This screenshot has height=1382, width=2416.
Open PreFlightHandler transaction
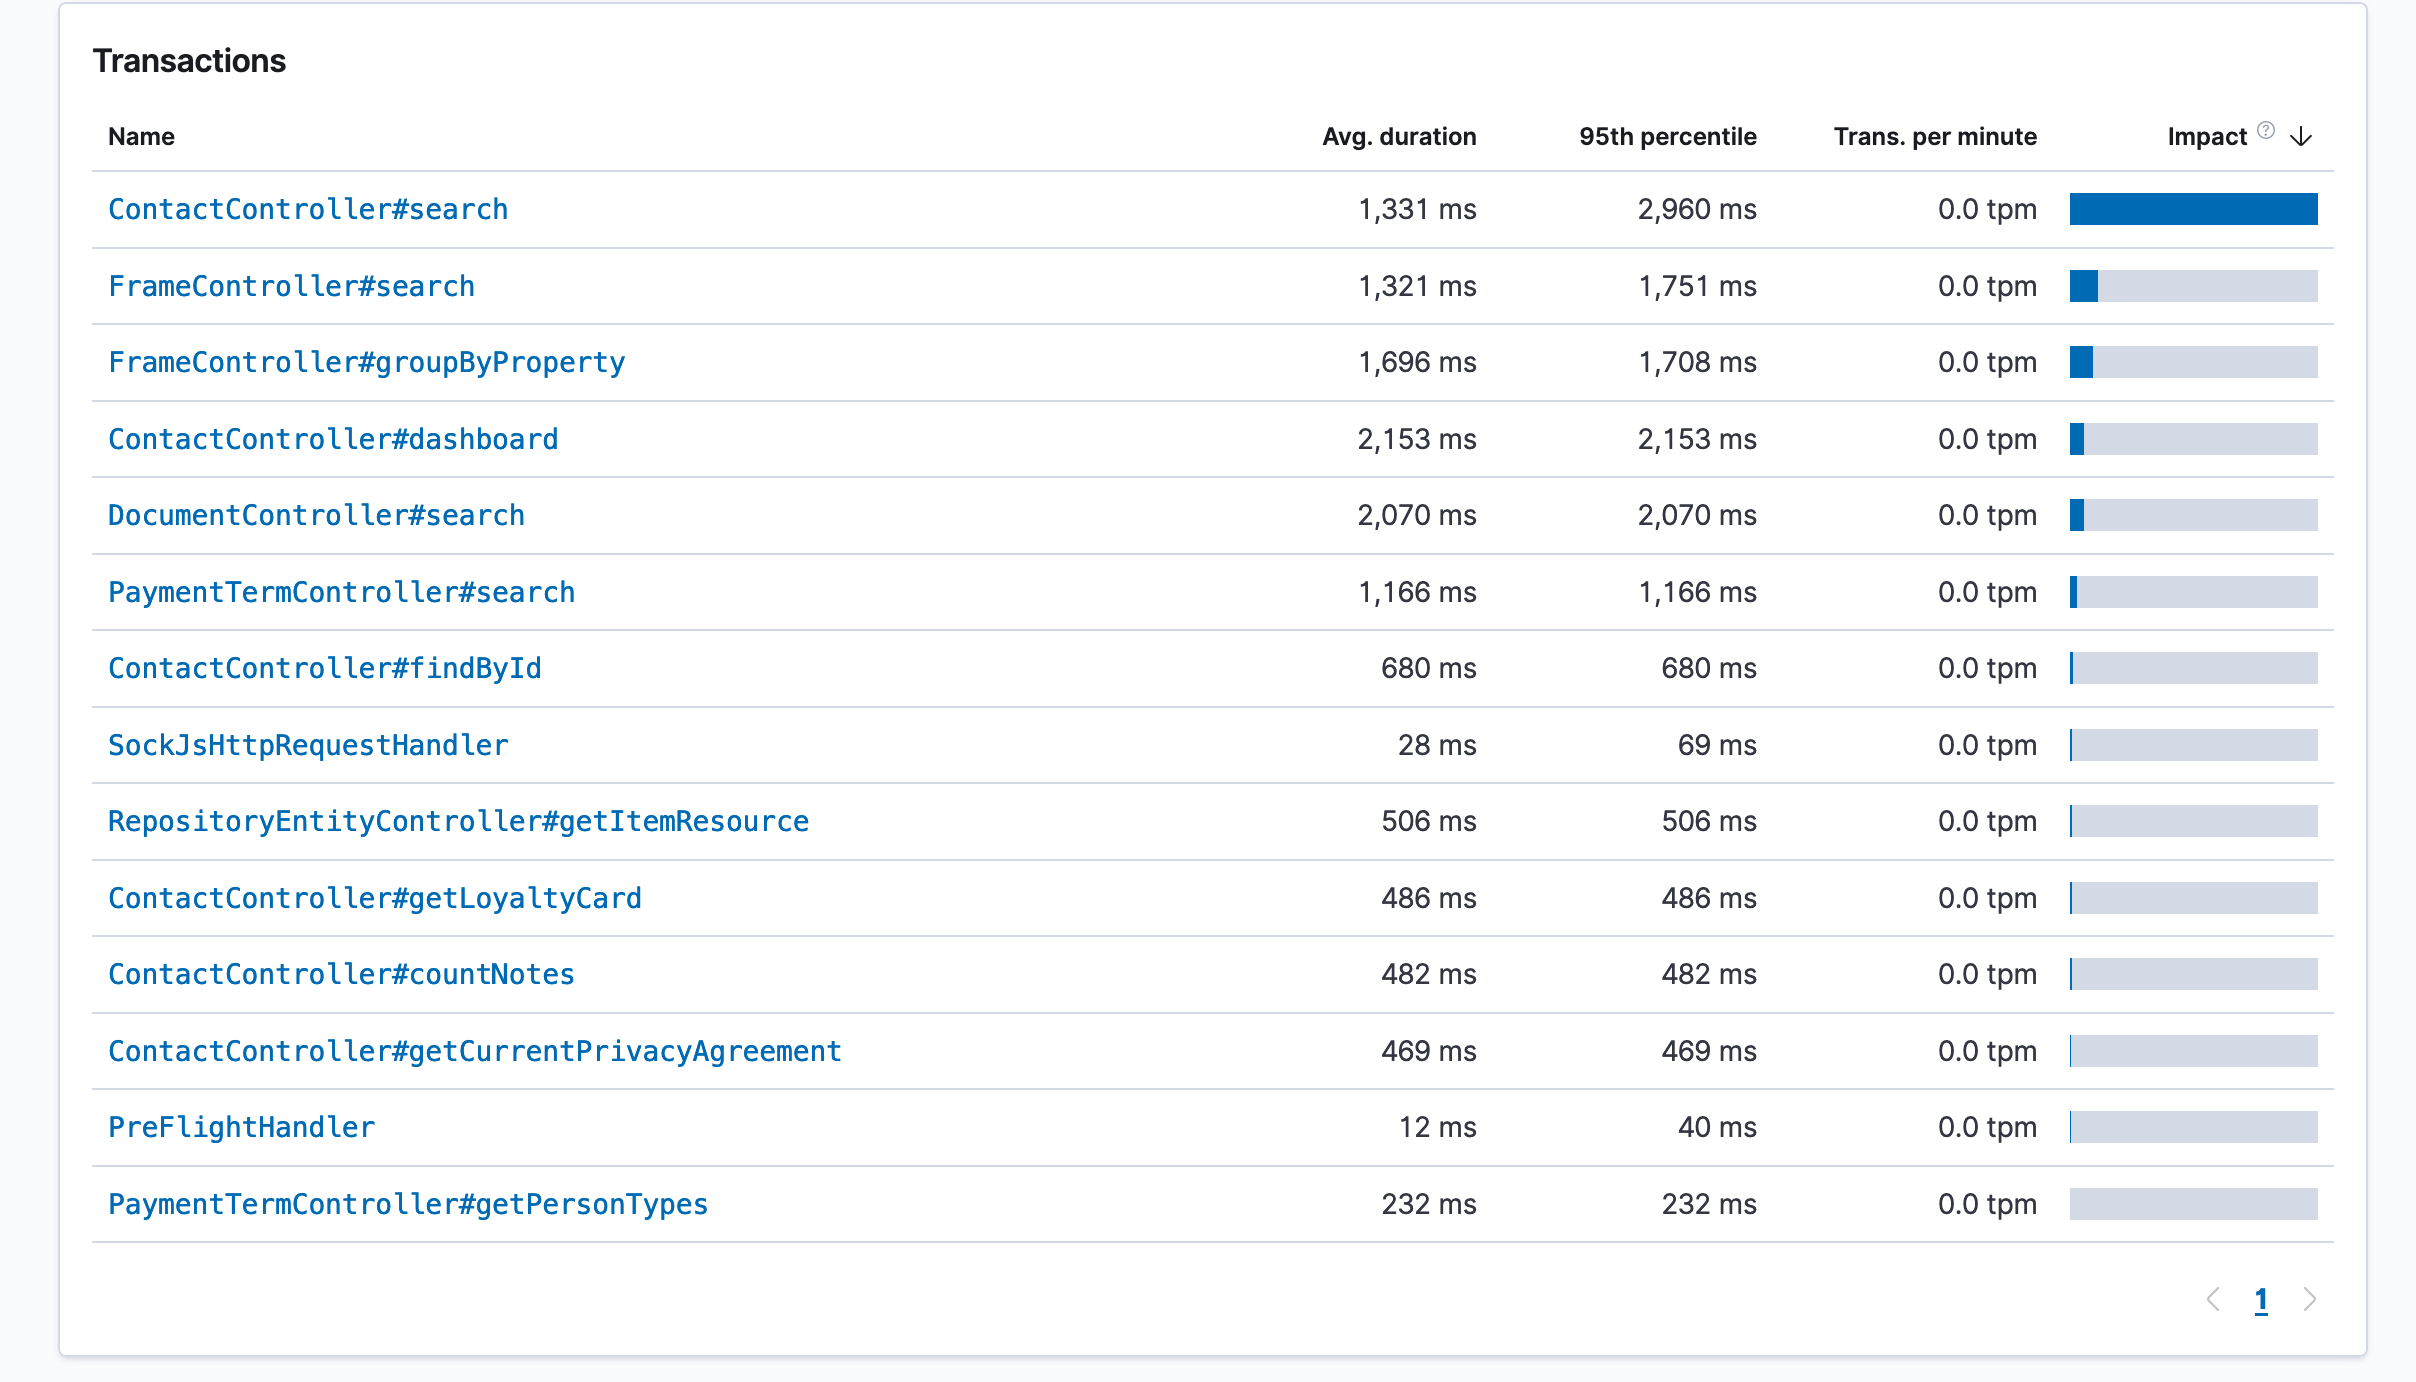pos(241,1127)
